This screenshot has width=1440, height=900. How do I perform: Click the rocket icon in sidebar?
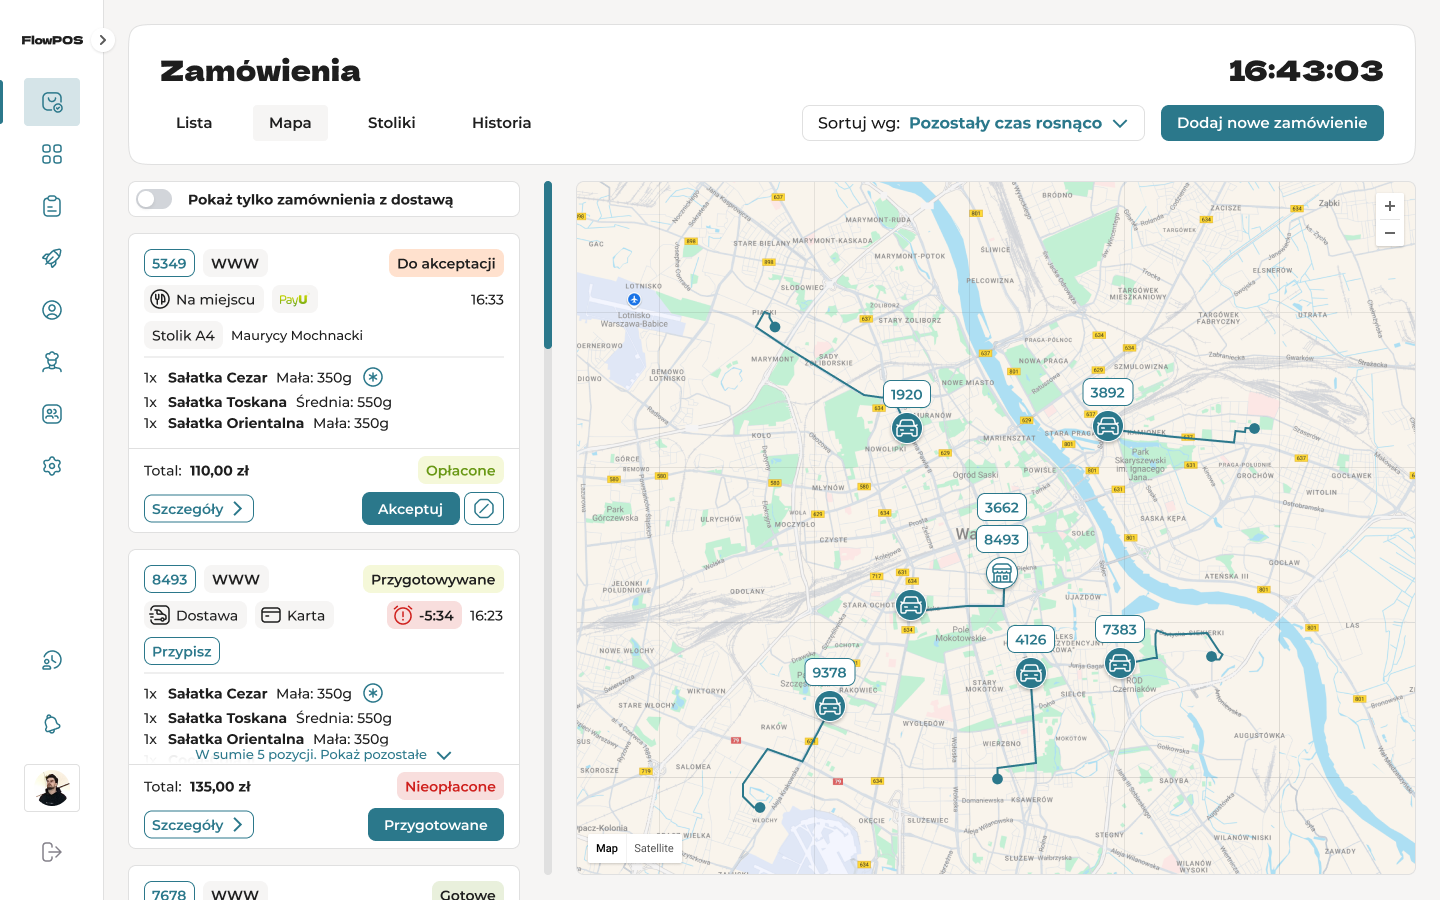point(52,258)
